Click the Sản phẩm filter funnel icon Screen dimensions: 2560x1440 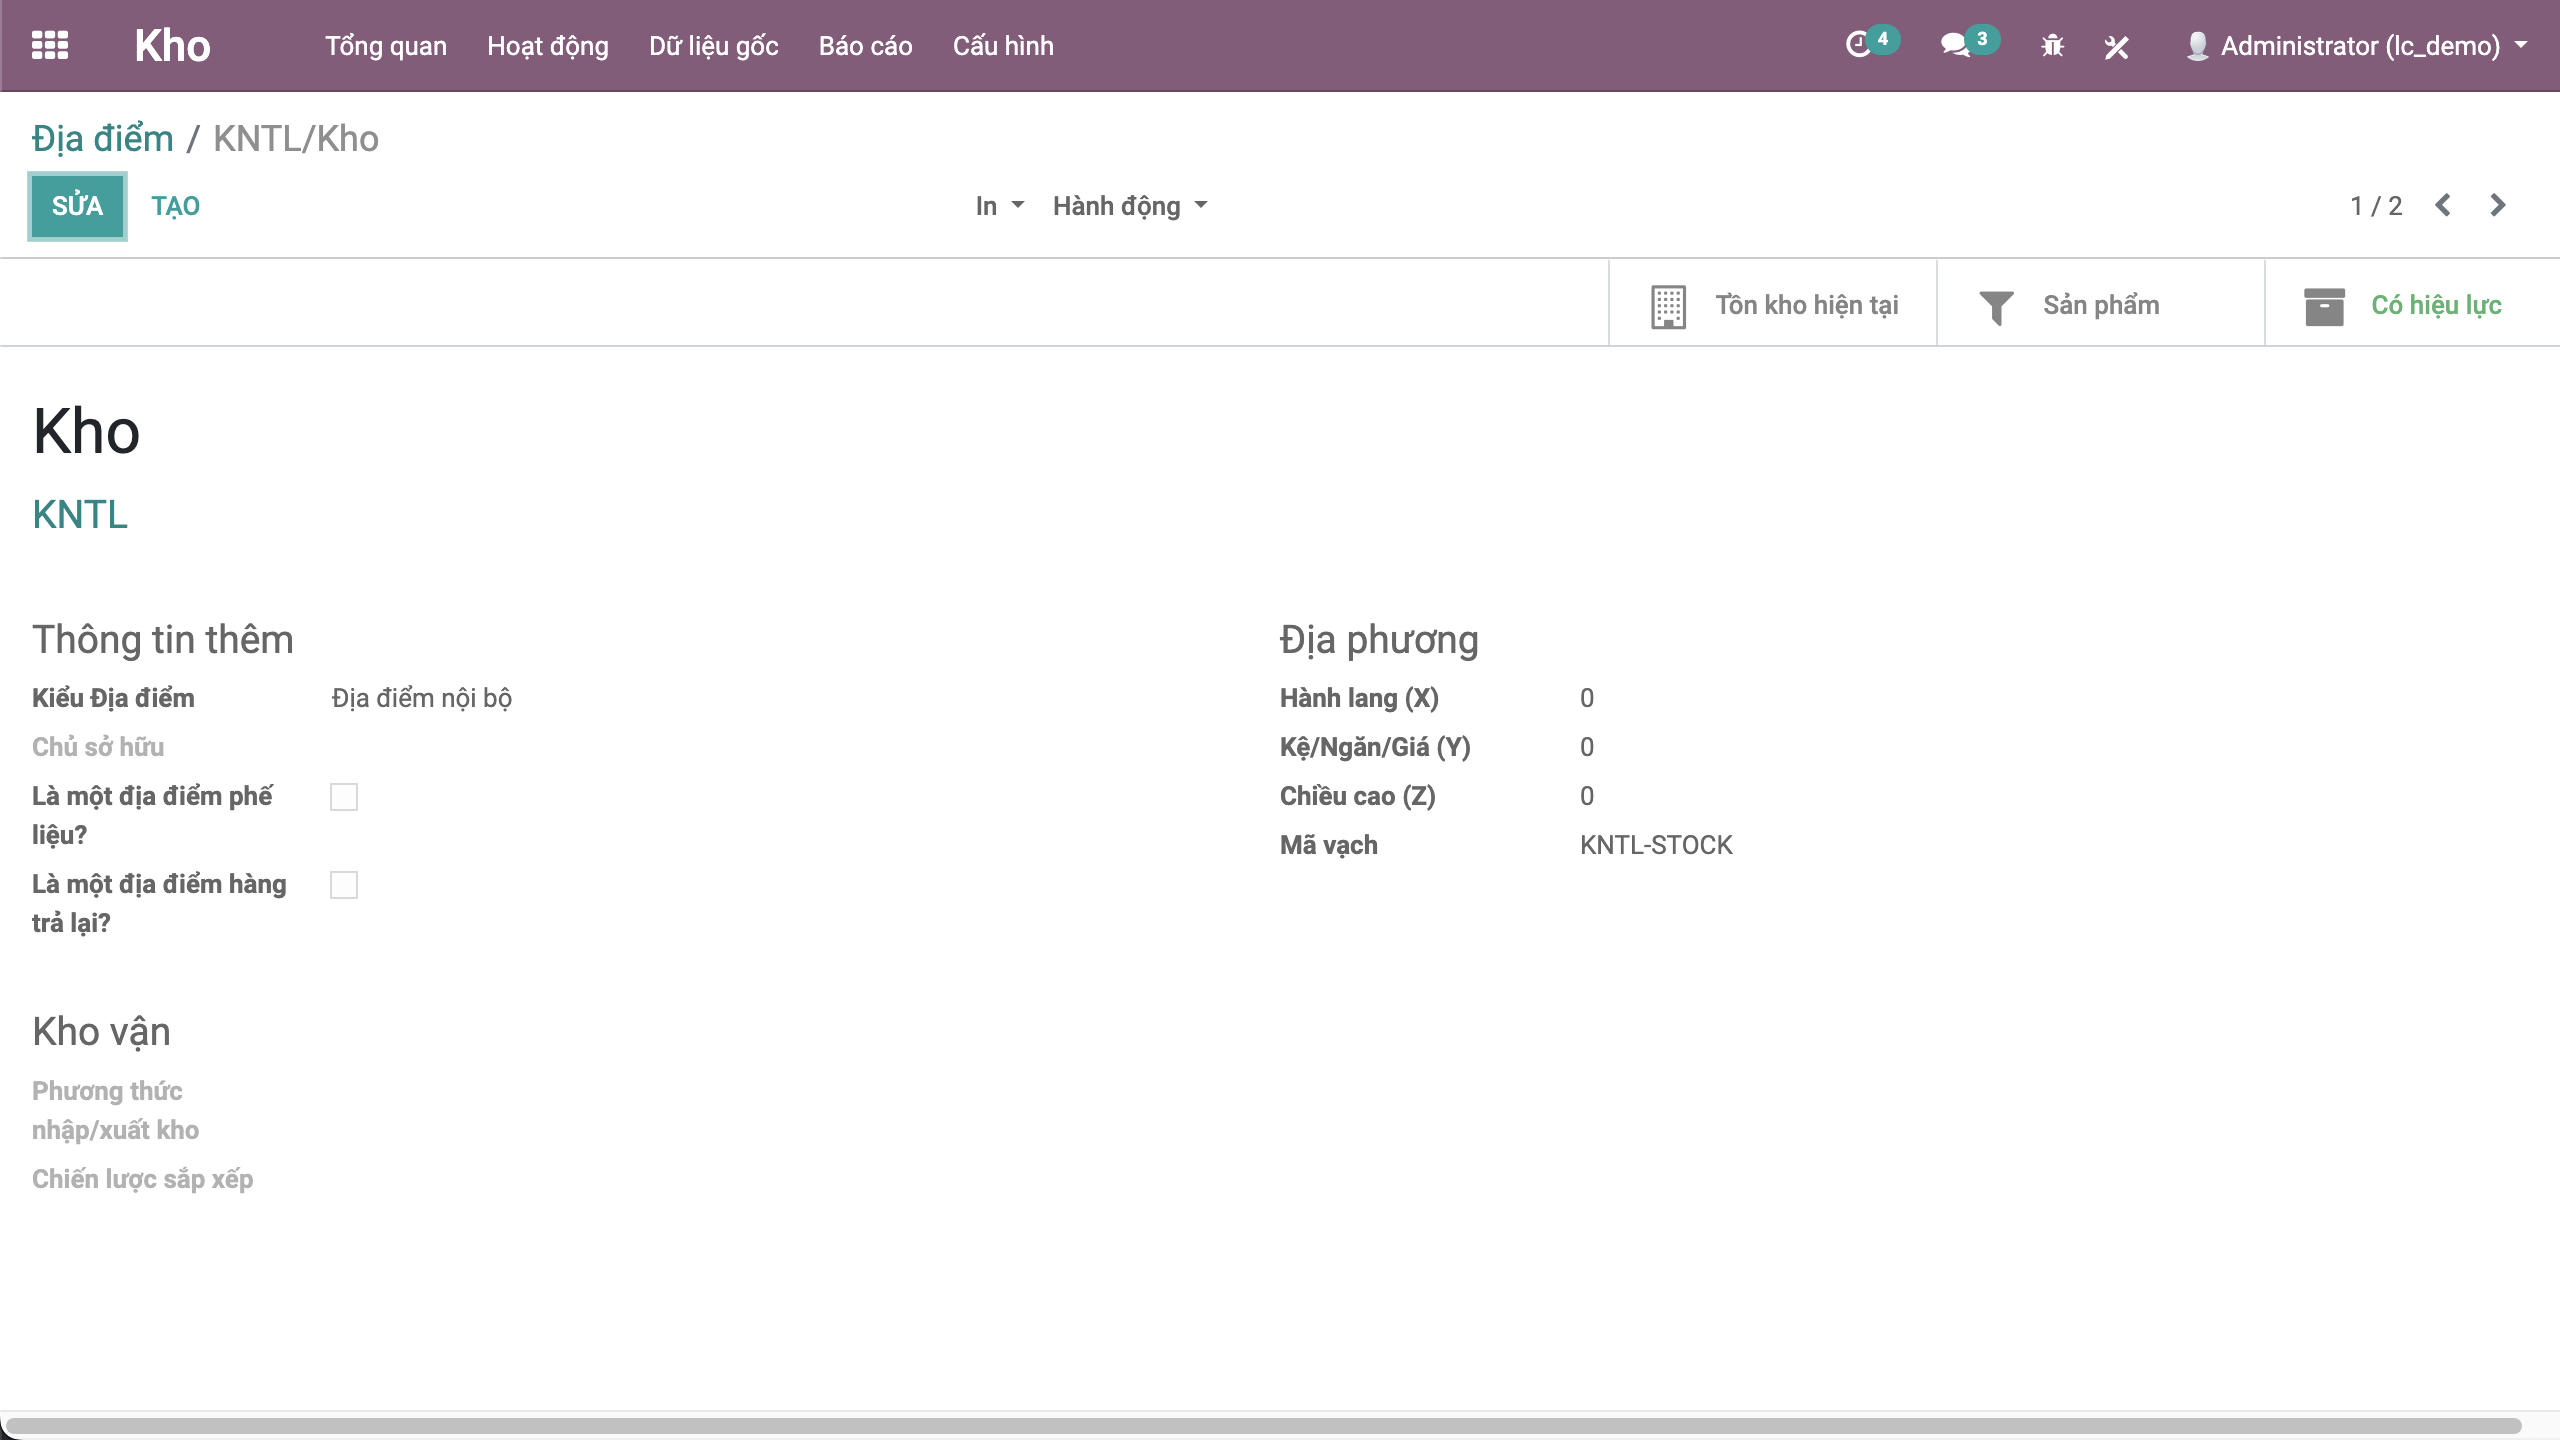pyautogui.click(x=1996, y=306)
